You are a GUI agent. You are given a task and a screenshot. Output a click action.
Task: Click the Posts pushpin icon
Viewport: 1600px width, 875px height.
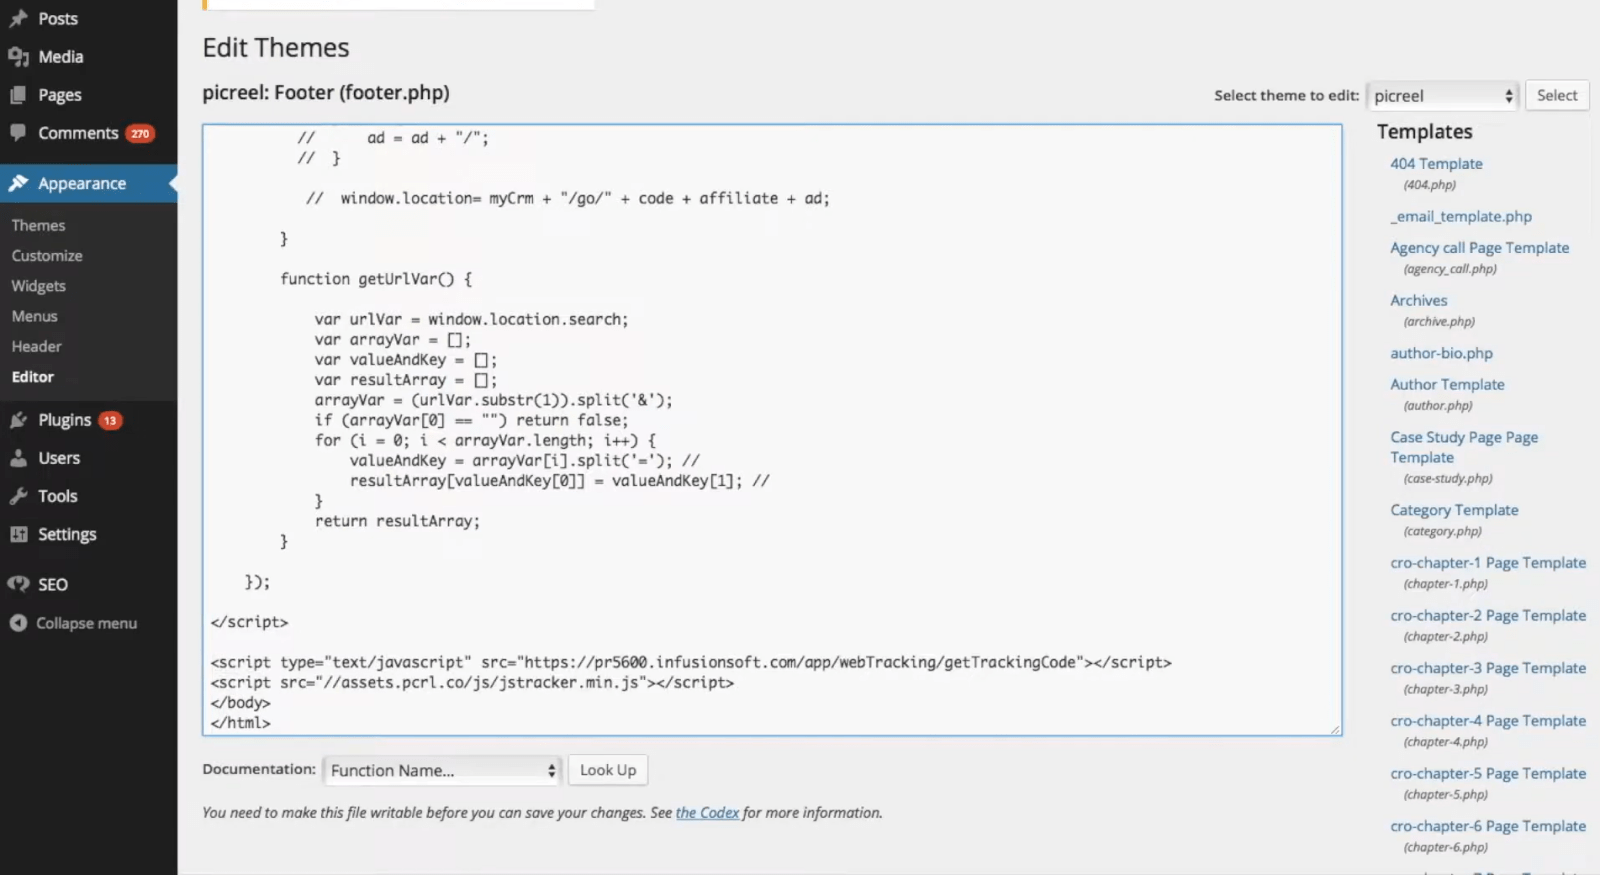[18, 18]
